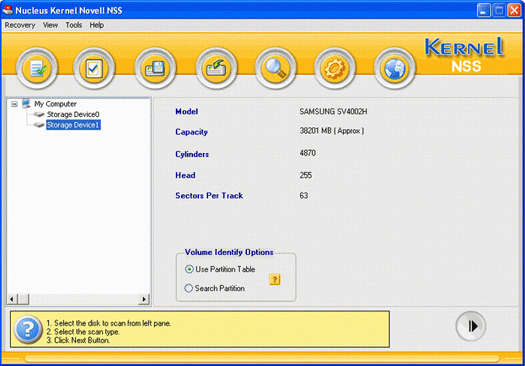Collapse the My Computer tree node

click(14, 104)
